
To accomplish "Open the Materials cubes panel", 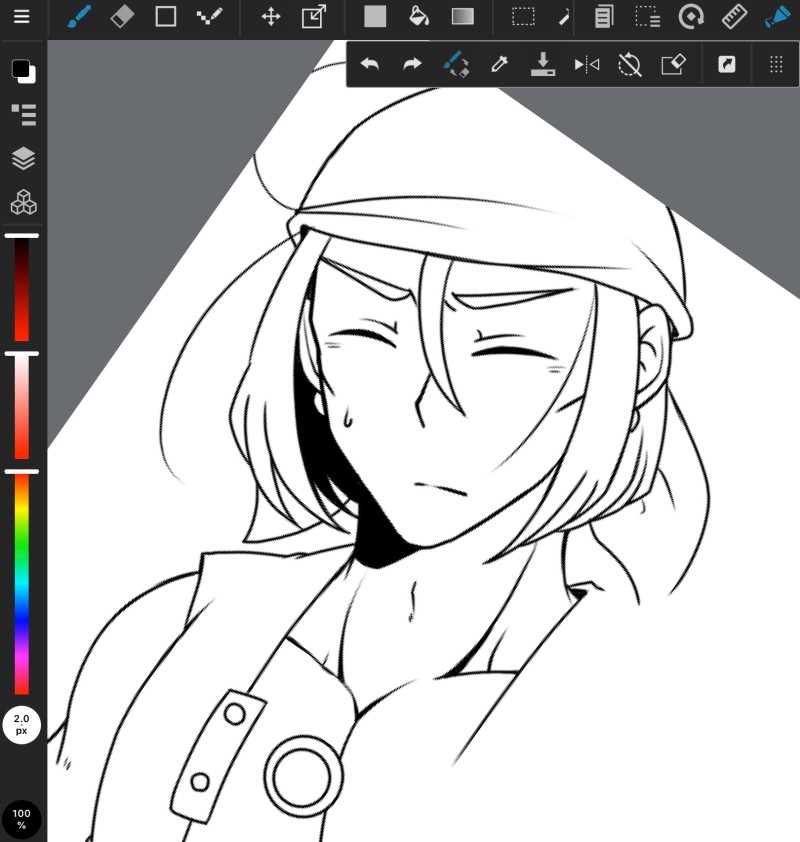I will pyautogui.click(x=24, y=202).
